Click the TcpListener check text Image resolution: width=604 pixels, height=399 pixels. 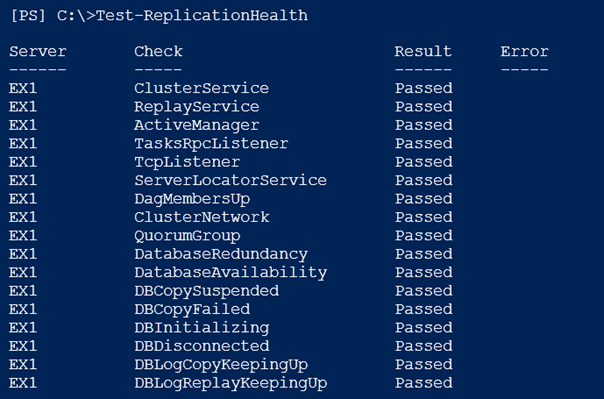[x=187, y=162]
